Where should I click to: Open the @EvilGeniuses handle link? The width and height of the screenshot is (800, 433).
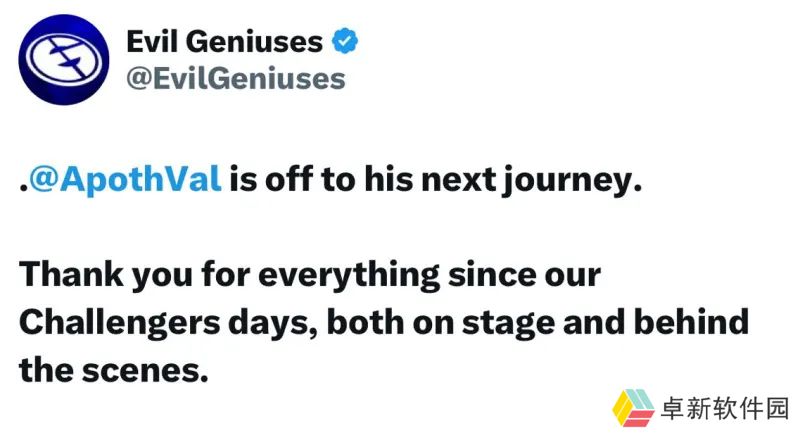tap(236, 79)
